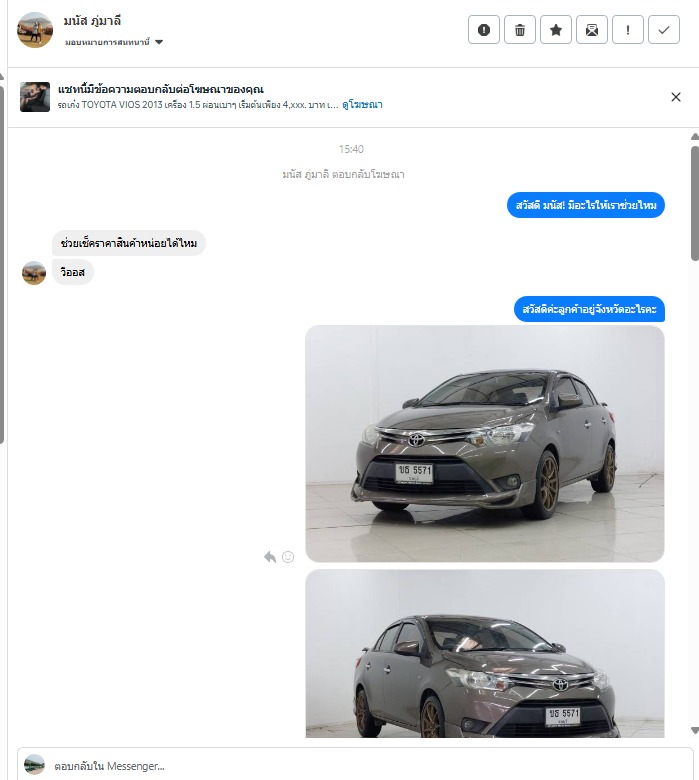
Task: Click the customer avatar beside วิออส message
Action: click(x=34, y=273)
